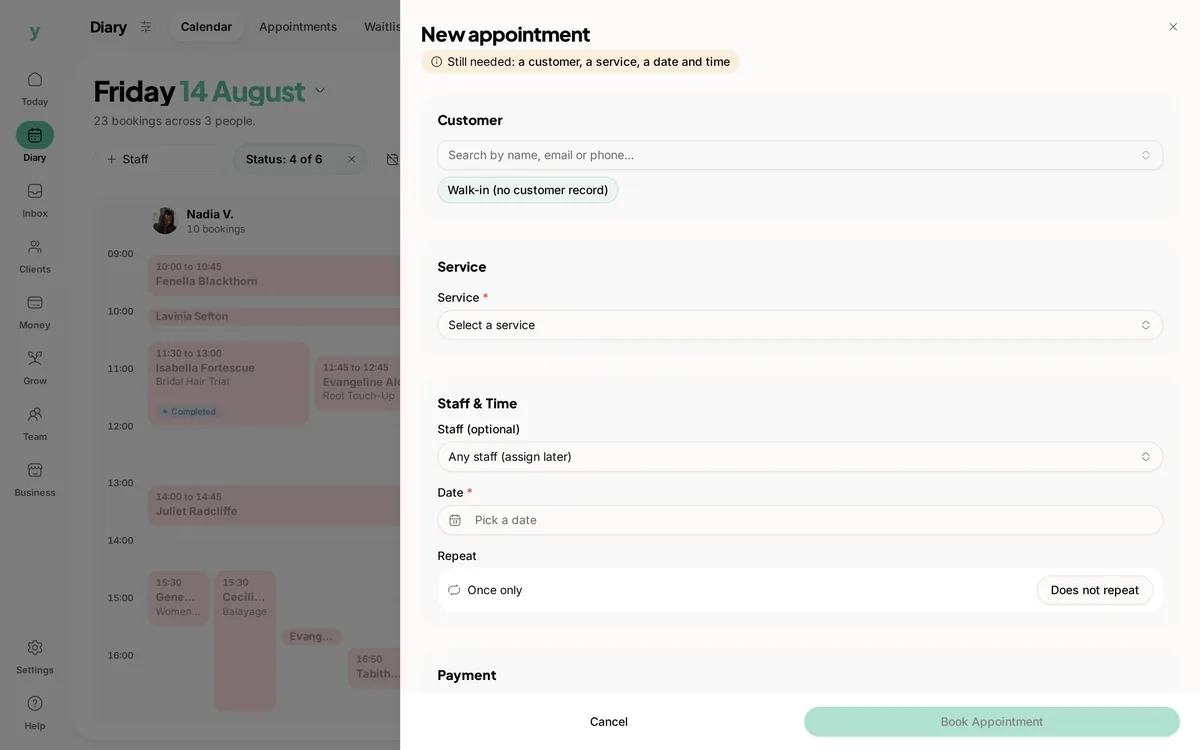Click Nadia V. avatar photo
This screenshot has width=1200, height=750.
pos(165,221)
